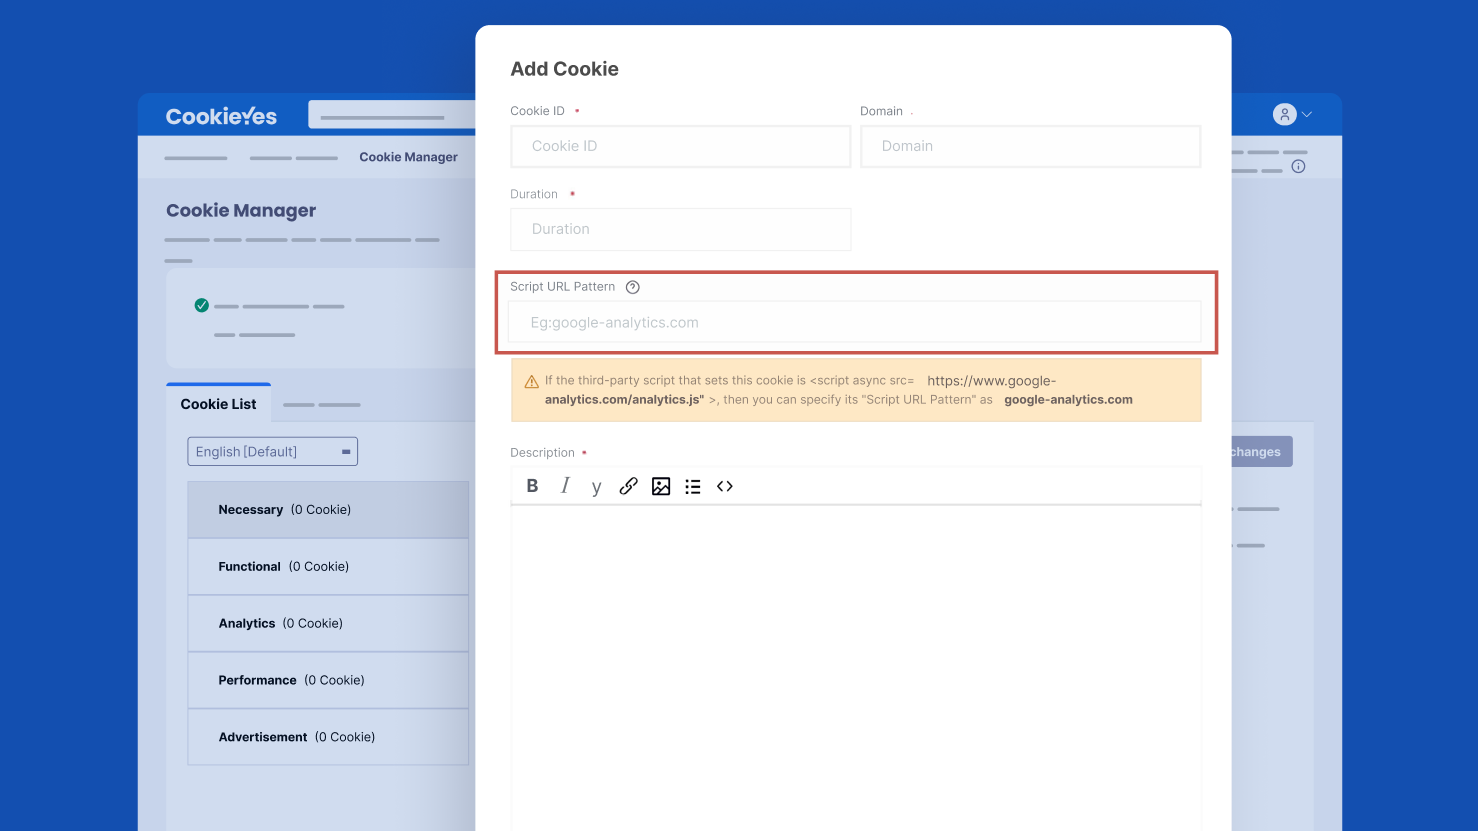Open the user account avatar

click(x=1284, y=114)
